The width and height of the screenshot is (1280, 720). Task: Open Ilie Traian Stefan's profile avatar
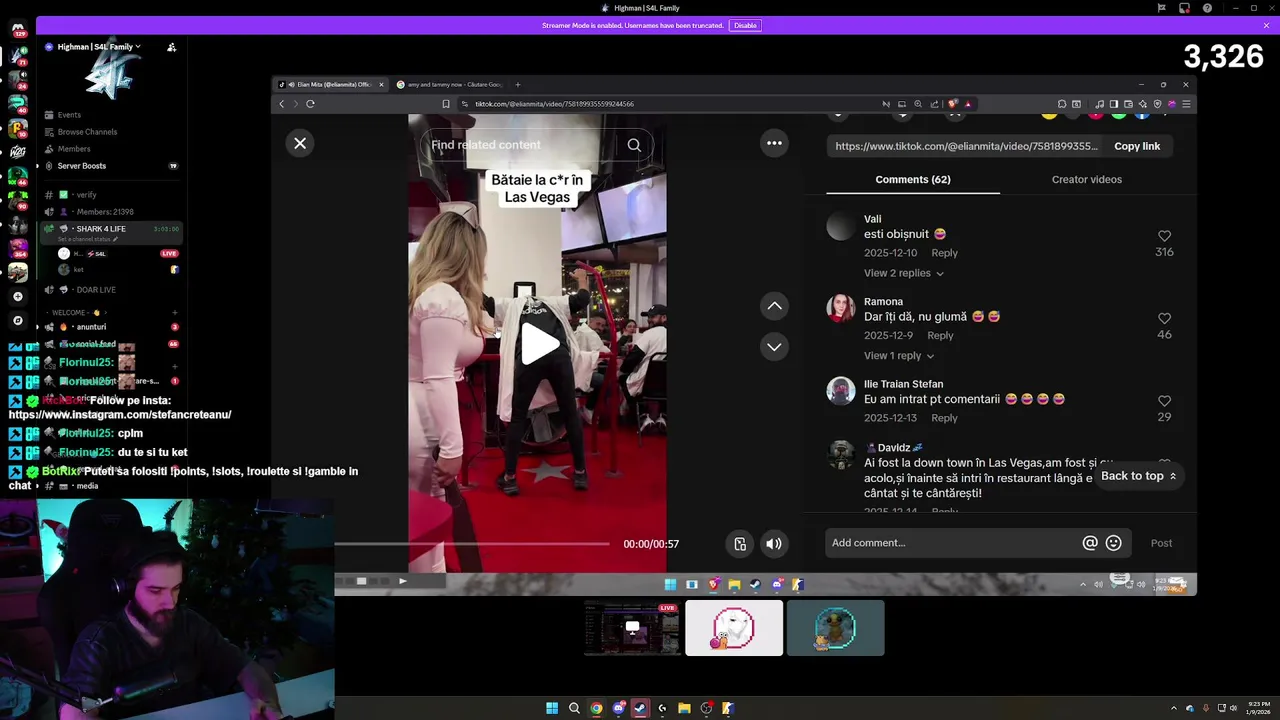[841, 390]
